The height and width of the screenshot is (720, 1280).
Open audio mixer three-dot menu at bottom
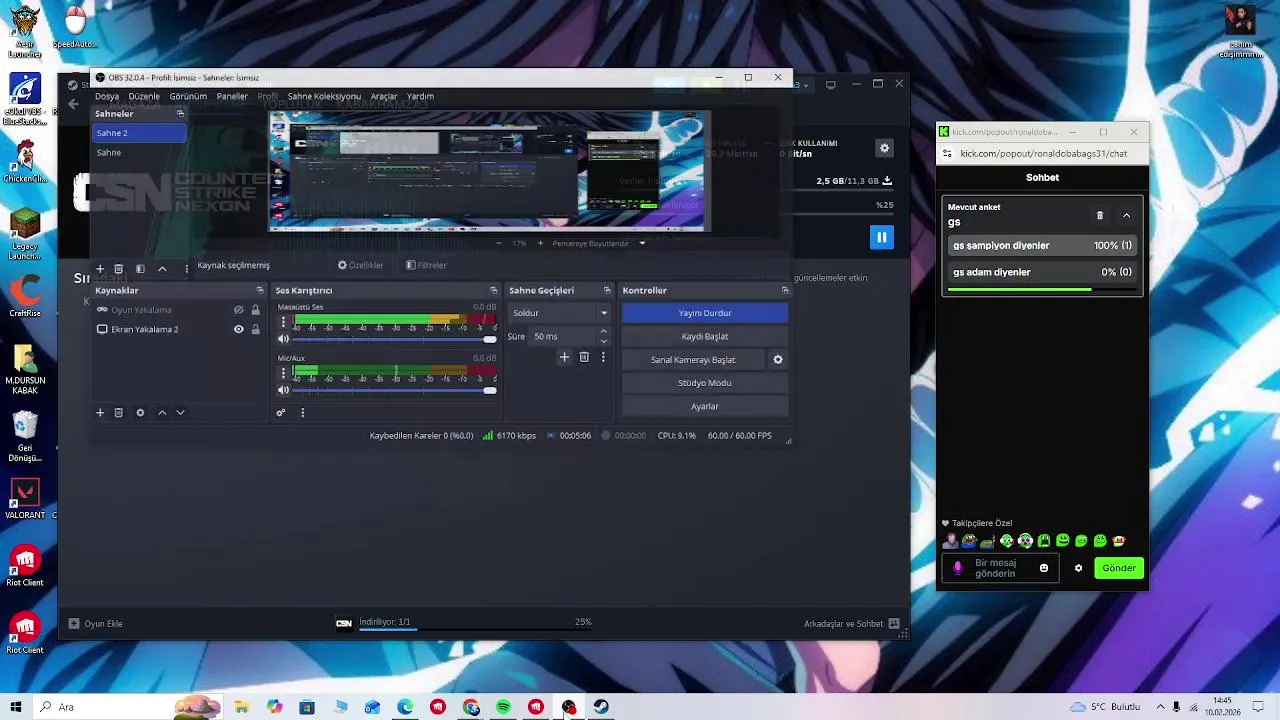click(302, 412)
